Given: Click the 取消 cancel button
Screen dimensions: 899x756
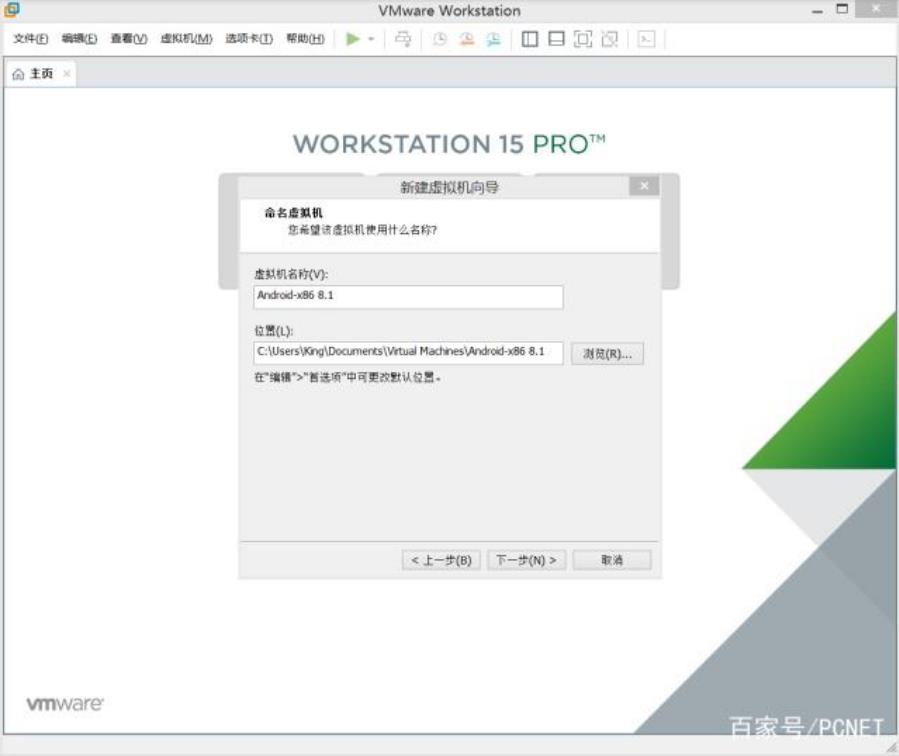Looking at the screenshot, I should pos(612,560).
